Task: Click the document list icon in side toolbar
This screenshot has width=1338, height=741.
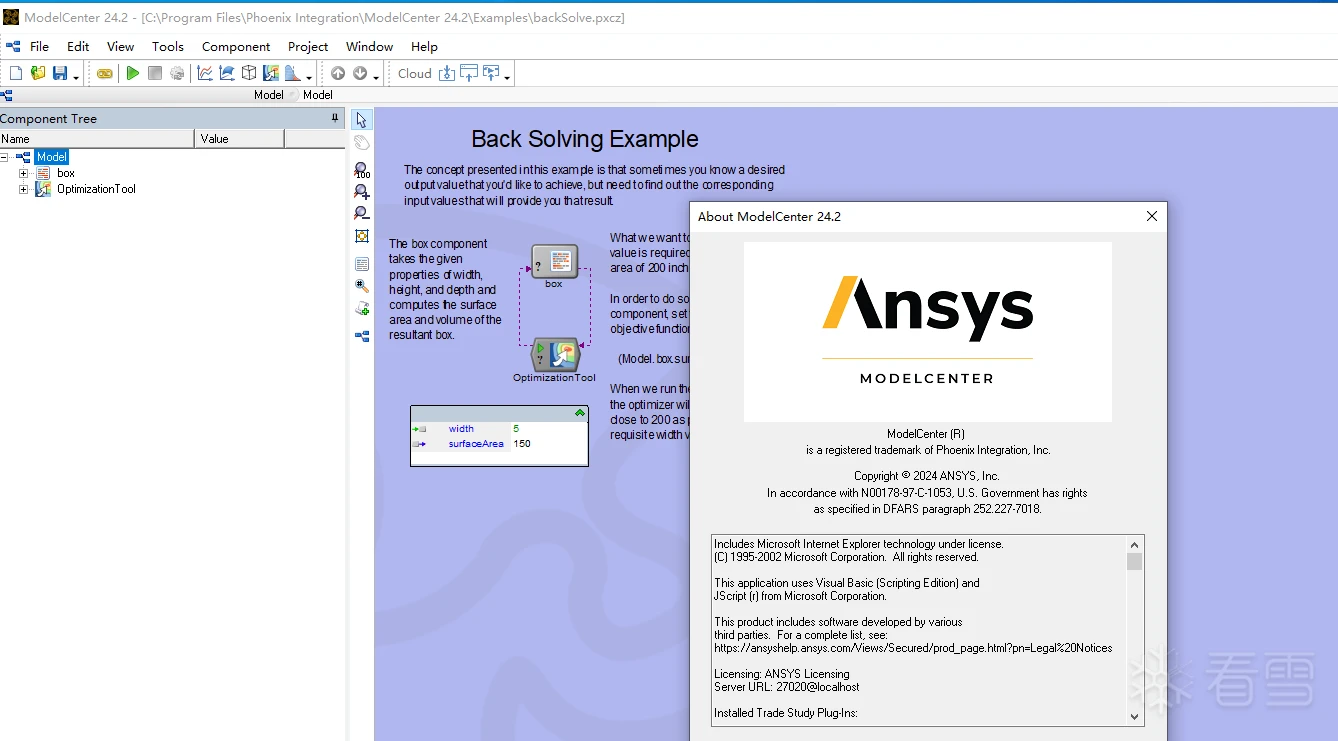Action: click(x=362, y=264)
